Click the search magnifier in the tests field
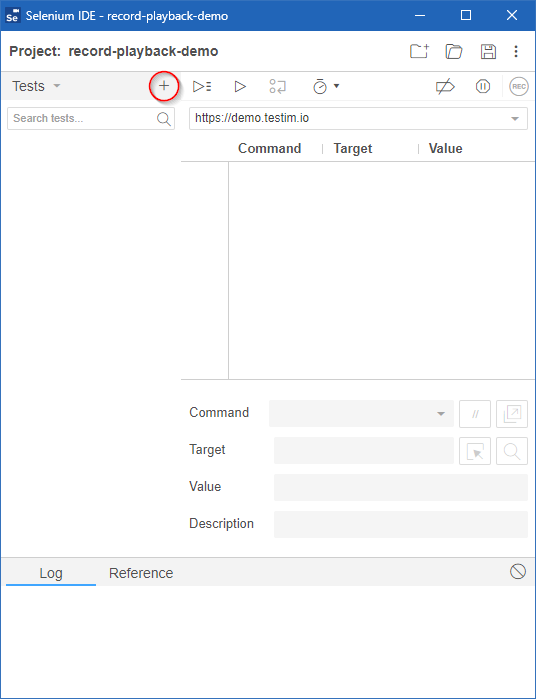This screenshot has width=536, height=699. pyautogui.click(x=164, y=119)
